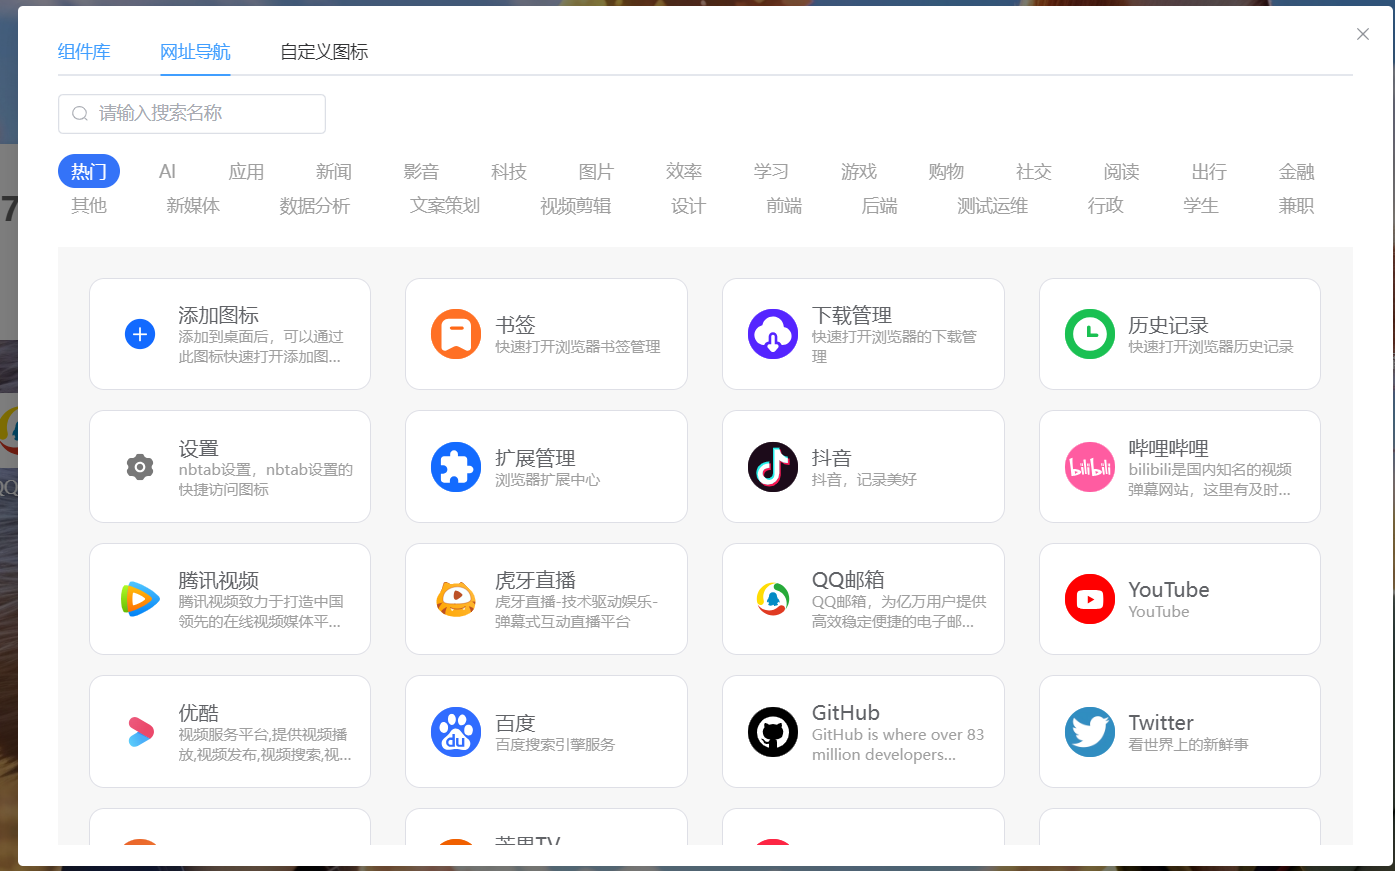Select the 优酷 Youku icon
1395x871 pixels.
(x=139, y=731)
